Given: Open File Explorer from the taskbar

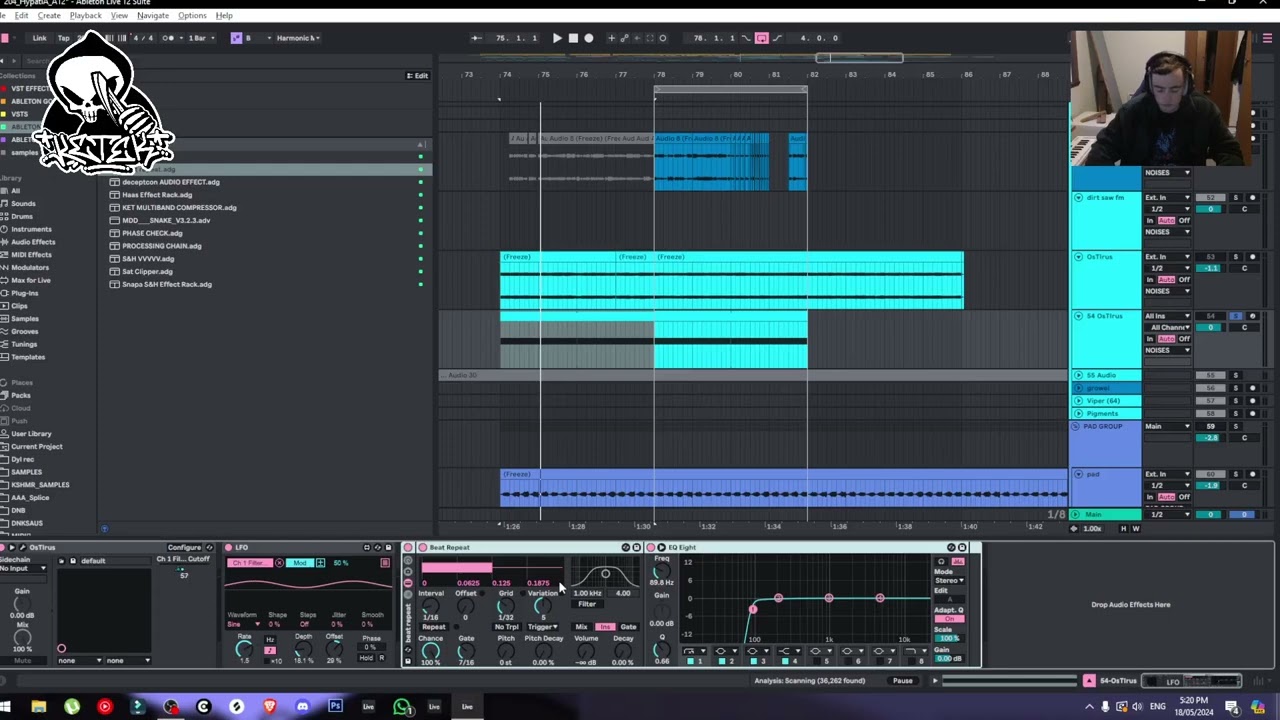Looking at the screenshot, I should click(38, 707).
